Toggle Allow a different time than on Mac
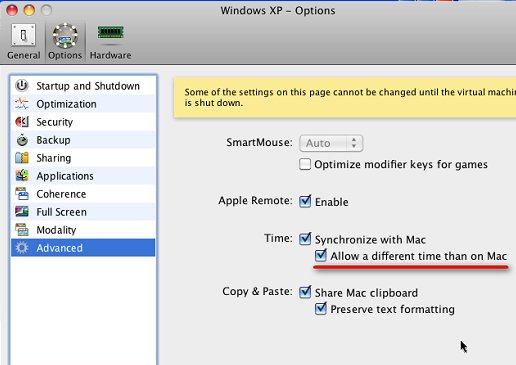The image size is (516, 365). [x=321, y=256]
